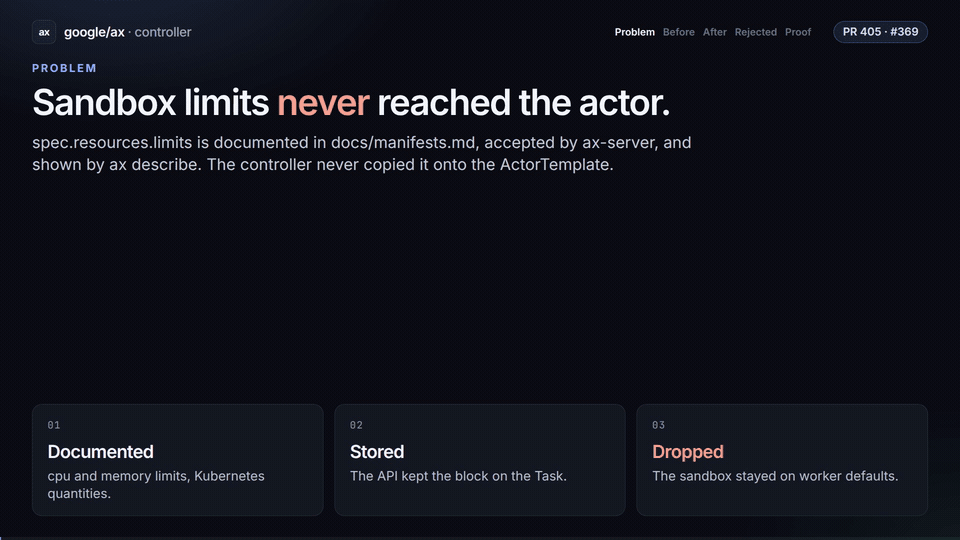Click the 03 step number
Viewport: 960px width, 540px height.
658,425
